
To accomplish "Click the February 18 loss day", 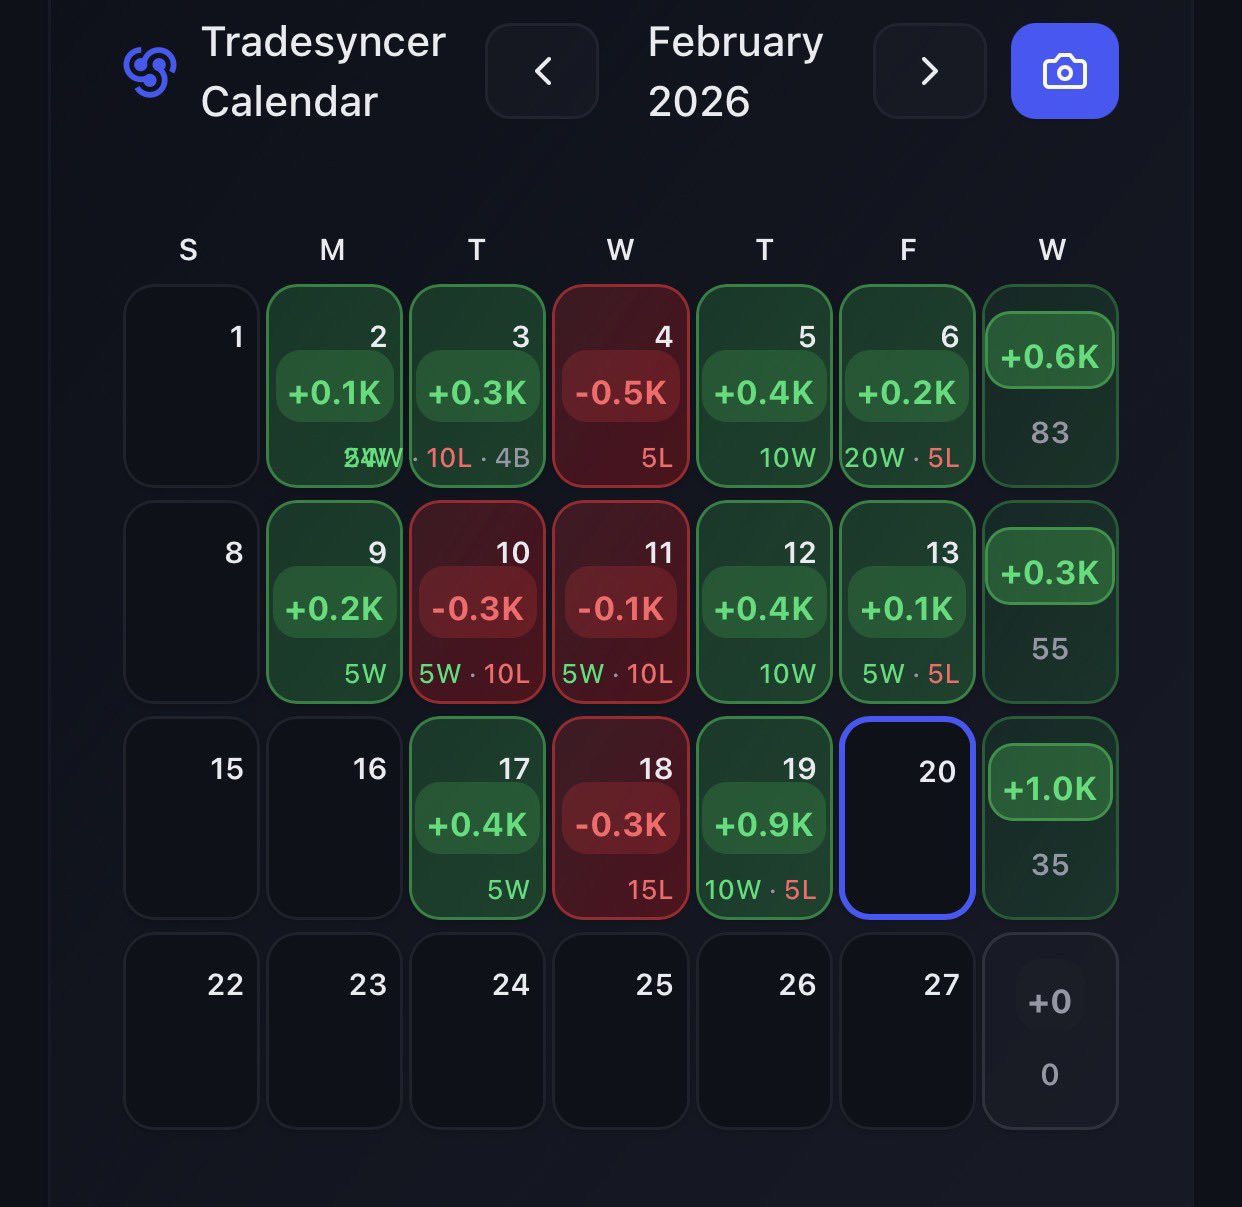I will pos(620,817).
